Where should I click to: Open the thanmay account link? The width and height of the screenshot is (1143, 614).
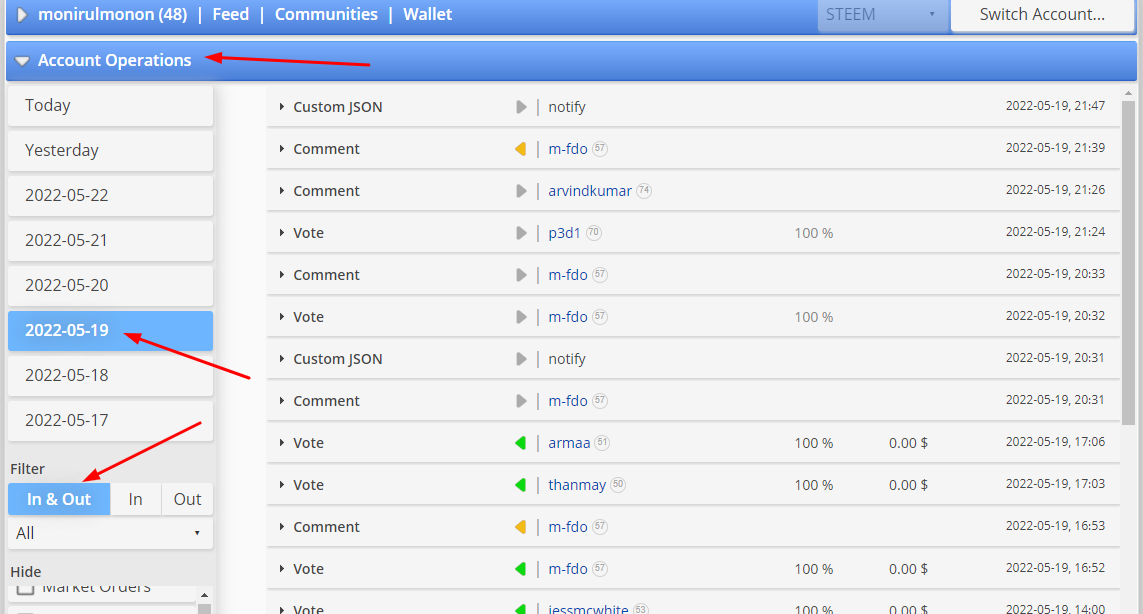[x=577, y=485]
